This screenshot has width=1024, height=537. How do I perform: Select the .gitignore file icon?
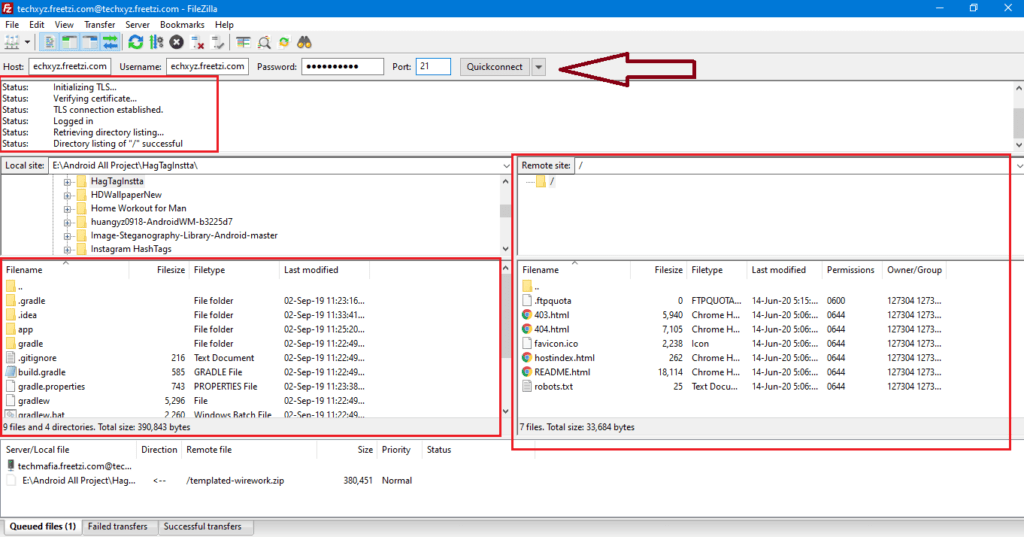(10, 358)
